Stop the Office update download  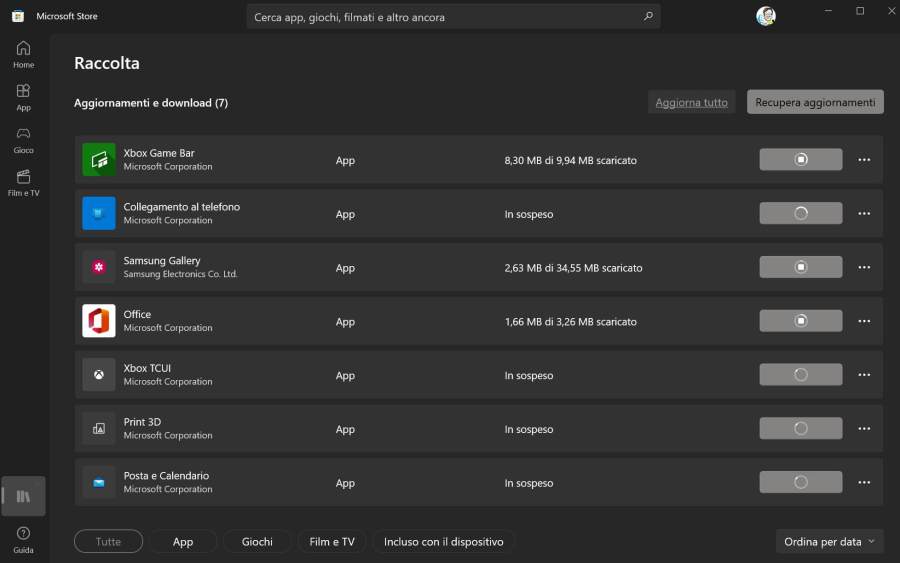point(800,321)
